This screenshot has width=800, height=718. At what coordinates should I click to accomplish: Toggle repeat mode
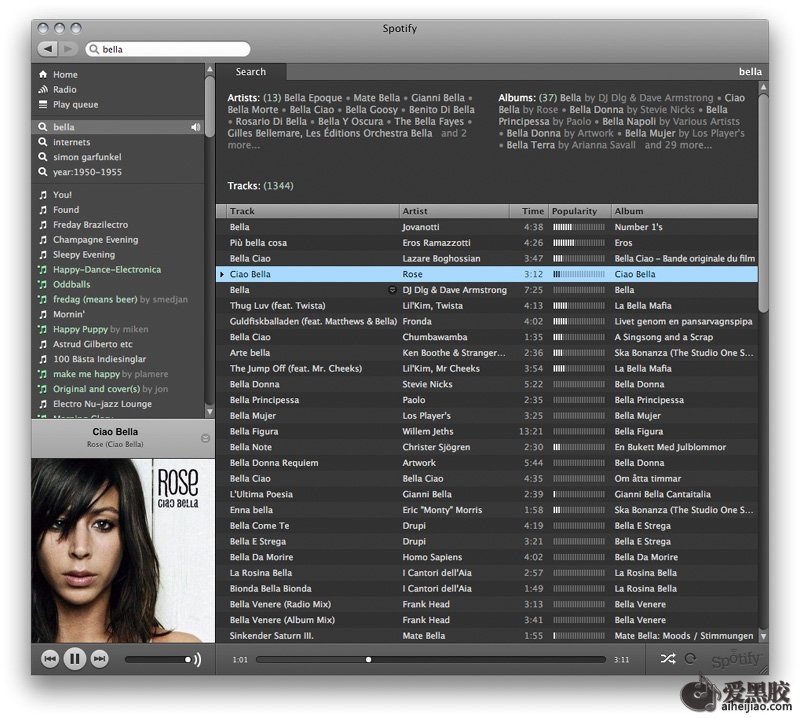(690, 659)
